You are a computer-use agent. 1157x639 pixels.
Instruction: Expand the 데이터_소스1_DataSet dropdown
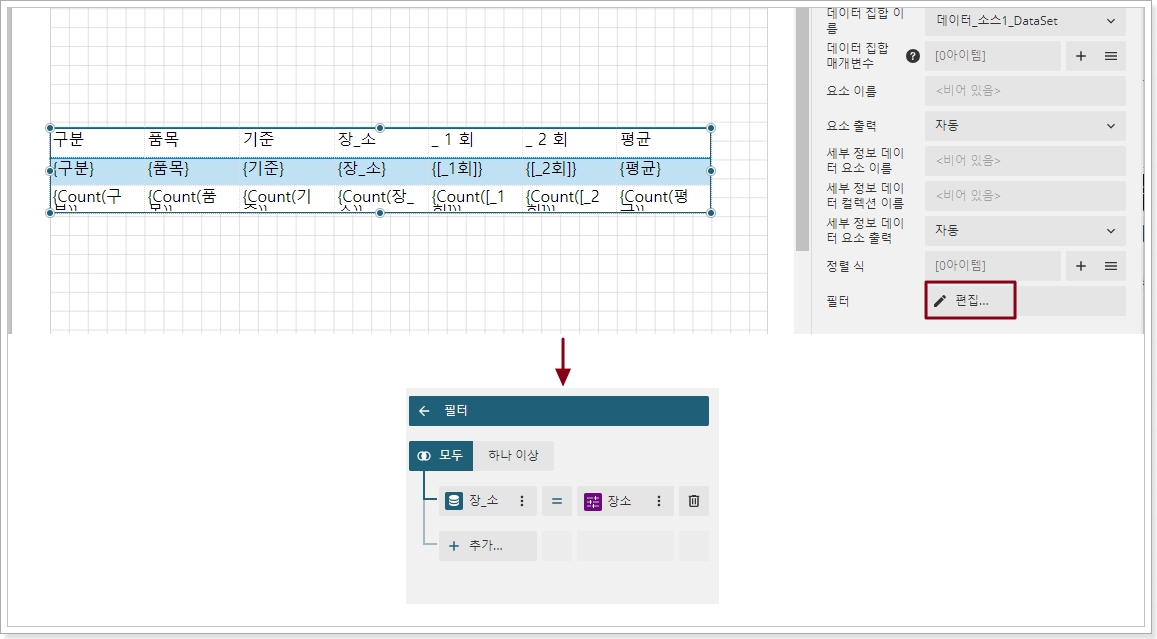(x=1024, y=21)
